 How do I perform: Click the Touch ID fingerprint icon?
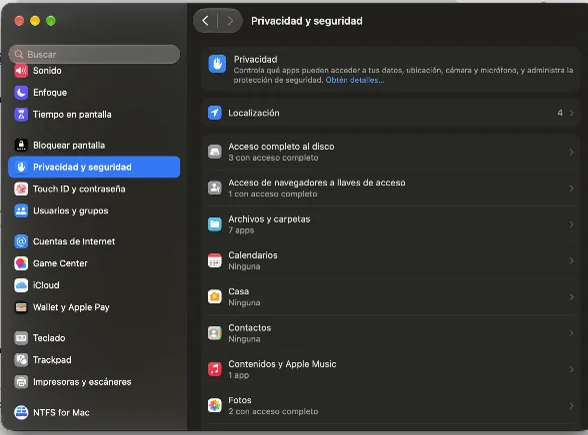click(21, 189)
